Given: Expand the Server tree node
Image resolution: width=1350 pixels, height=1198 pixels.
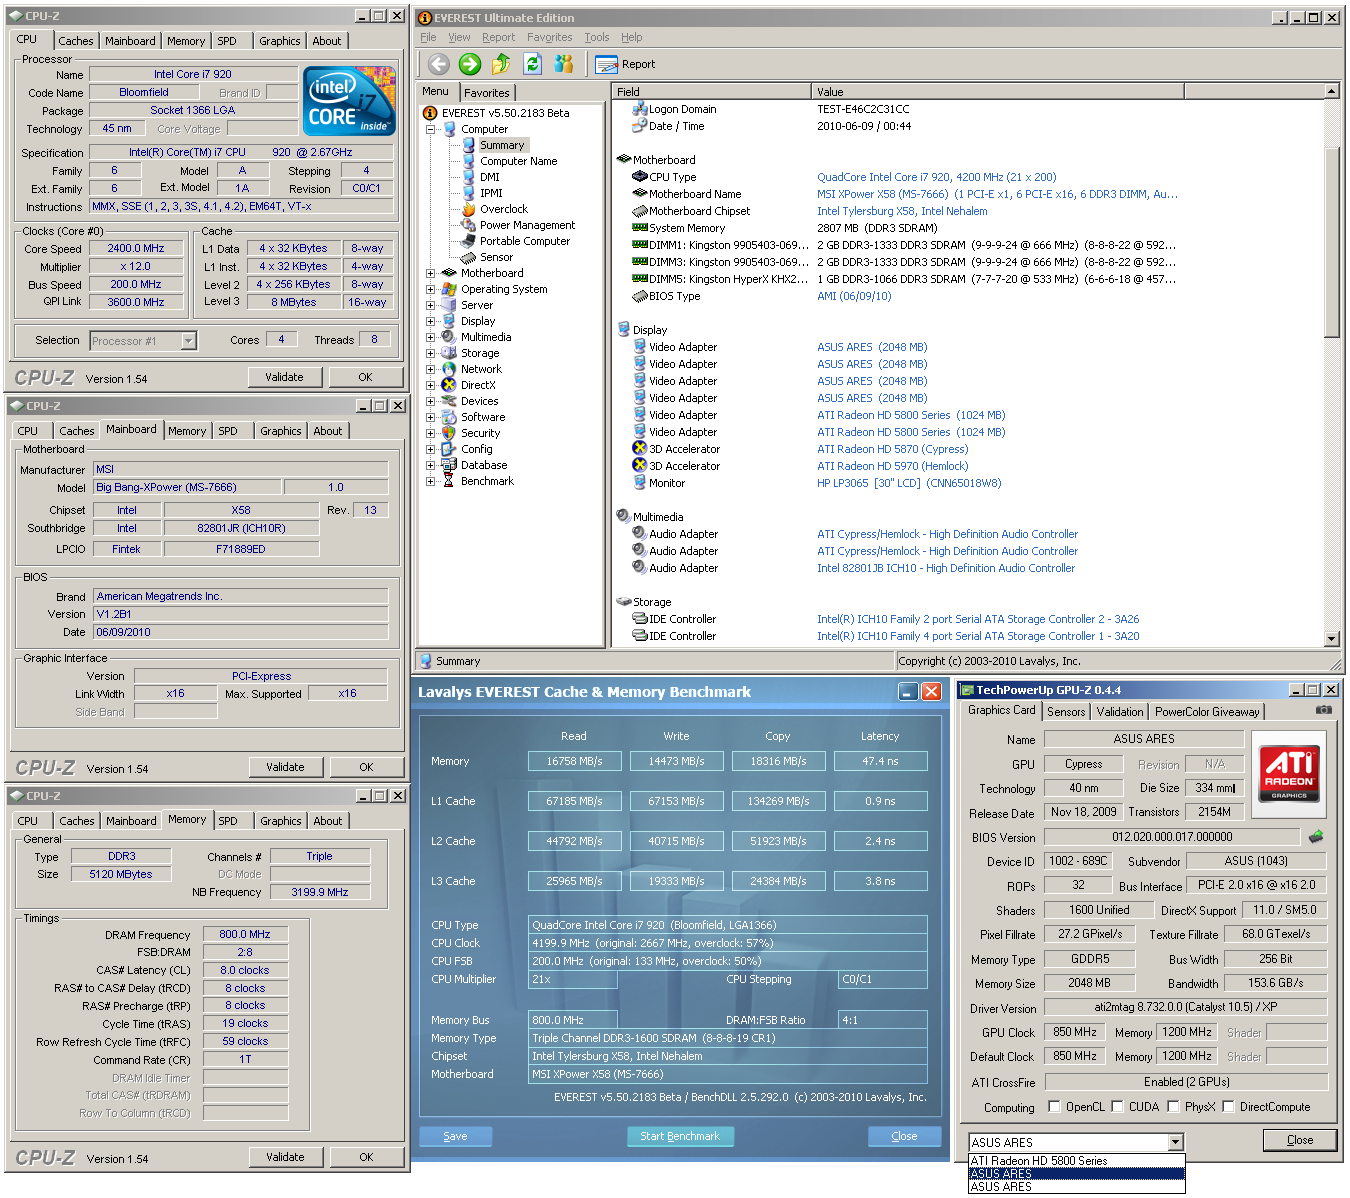Looking at the screenshot, I should coord(430,305).
